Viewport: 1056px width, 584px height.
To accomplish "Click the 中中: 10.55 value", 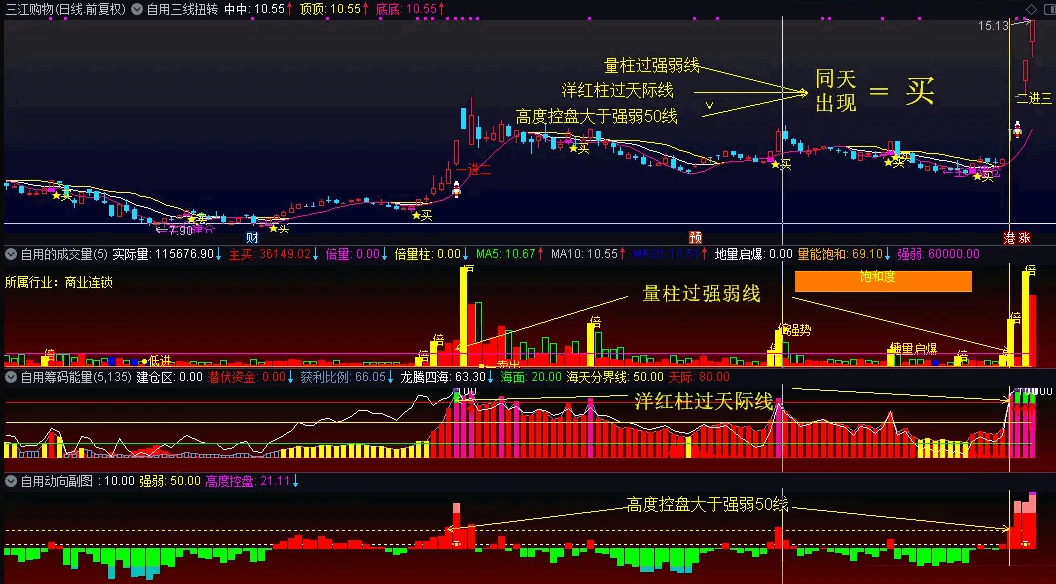I will pos(258,9).
